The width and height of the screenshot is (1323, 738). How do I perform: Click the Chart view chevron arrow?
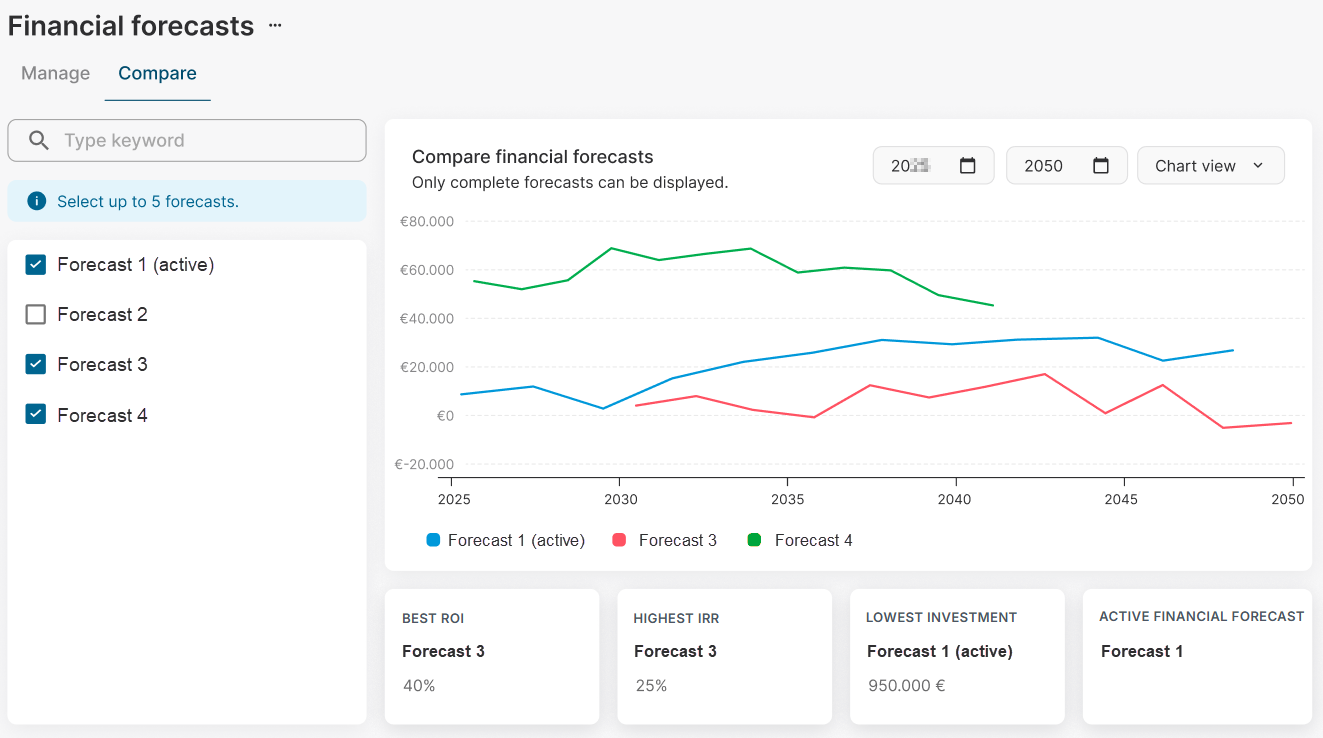point(1258,166)
